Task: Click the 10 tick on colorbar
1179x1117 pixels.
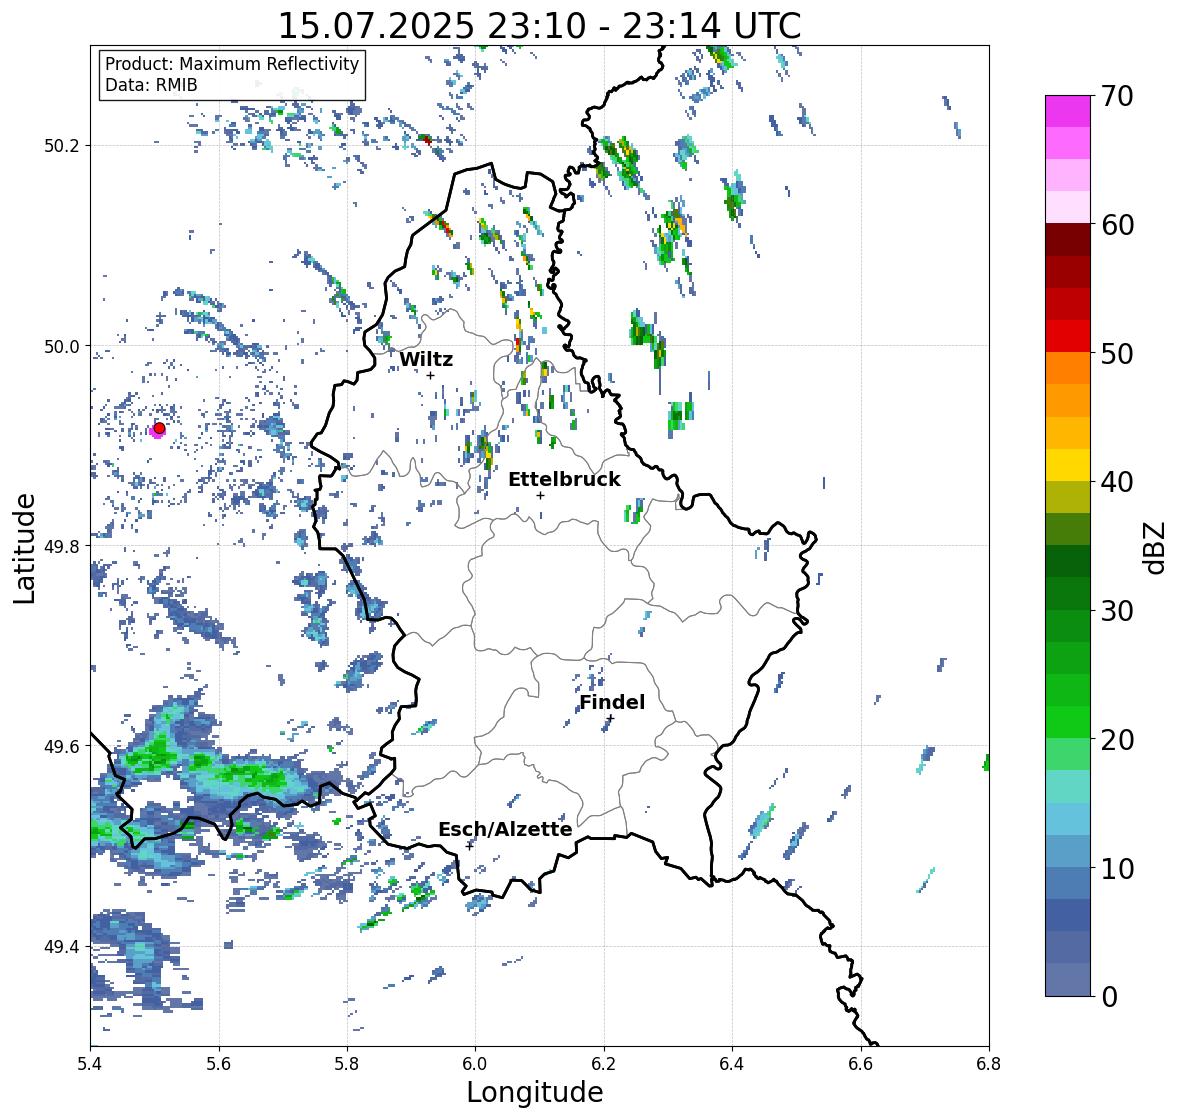Action: (1117, 868)
